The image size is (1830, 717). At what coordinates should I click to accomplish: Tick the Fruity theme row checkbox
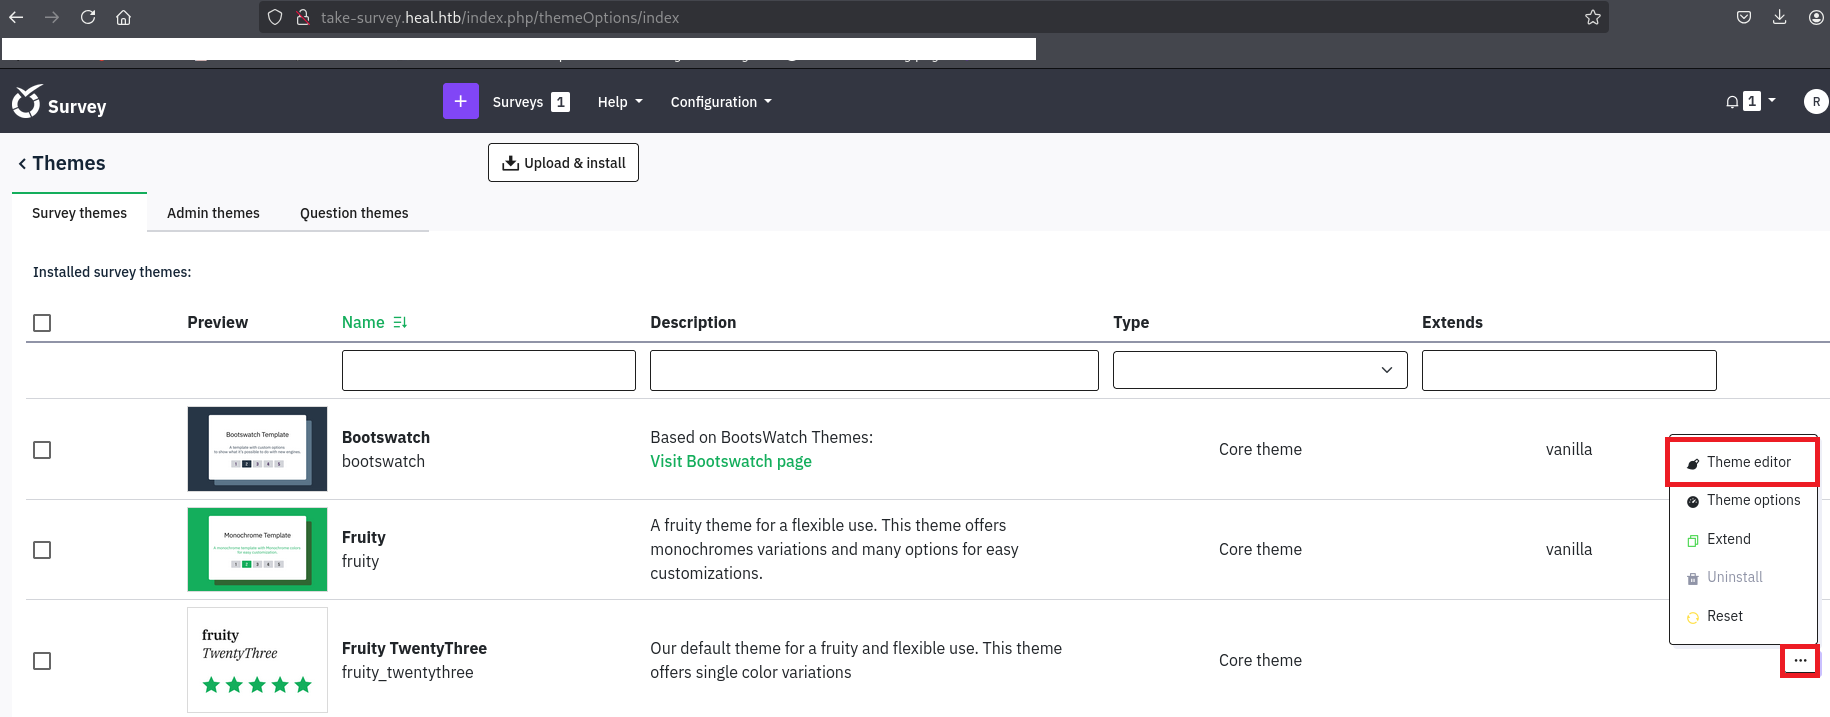point(42,550)
